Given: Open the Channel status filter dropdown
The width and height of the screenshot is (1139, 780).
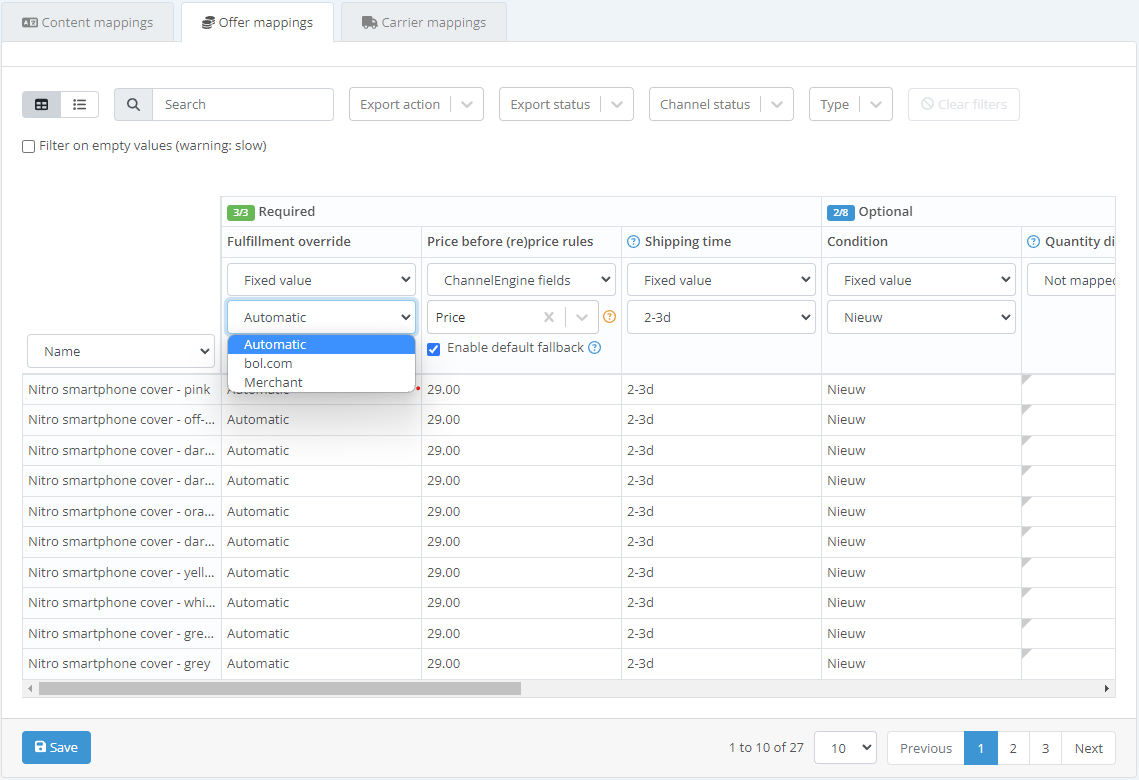Looking at the screenshot, I should coord(720,104).
